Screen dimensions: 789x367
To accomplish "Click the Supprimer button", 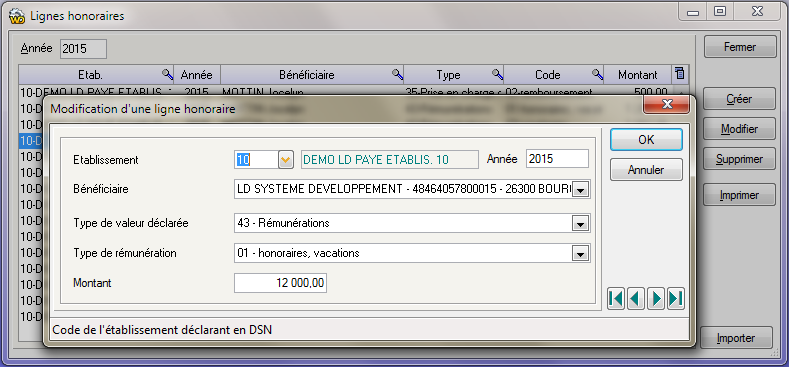I will 739,160.
